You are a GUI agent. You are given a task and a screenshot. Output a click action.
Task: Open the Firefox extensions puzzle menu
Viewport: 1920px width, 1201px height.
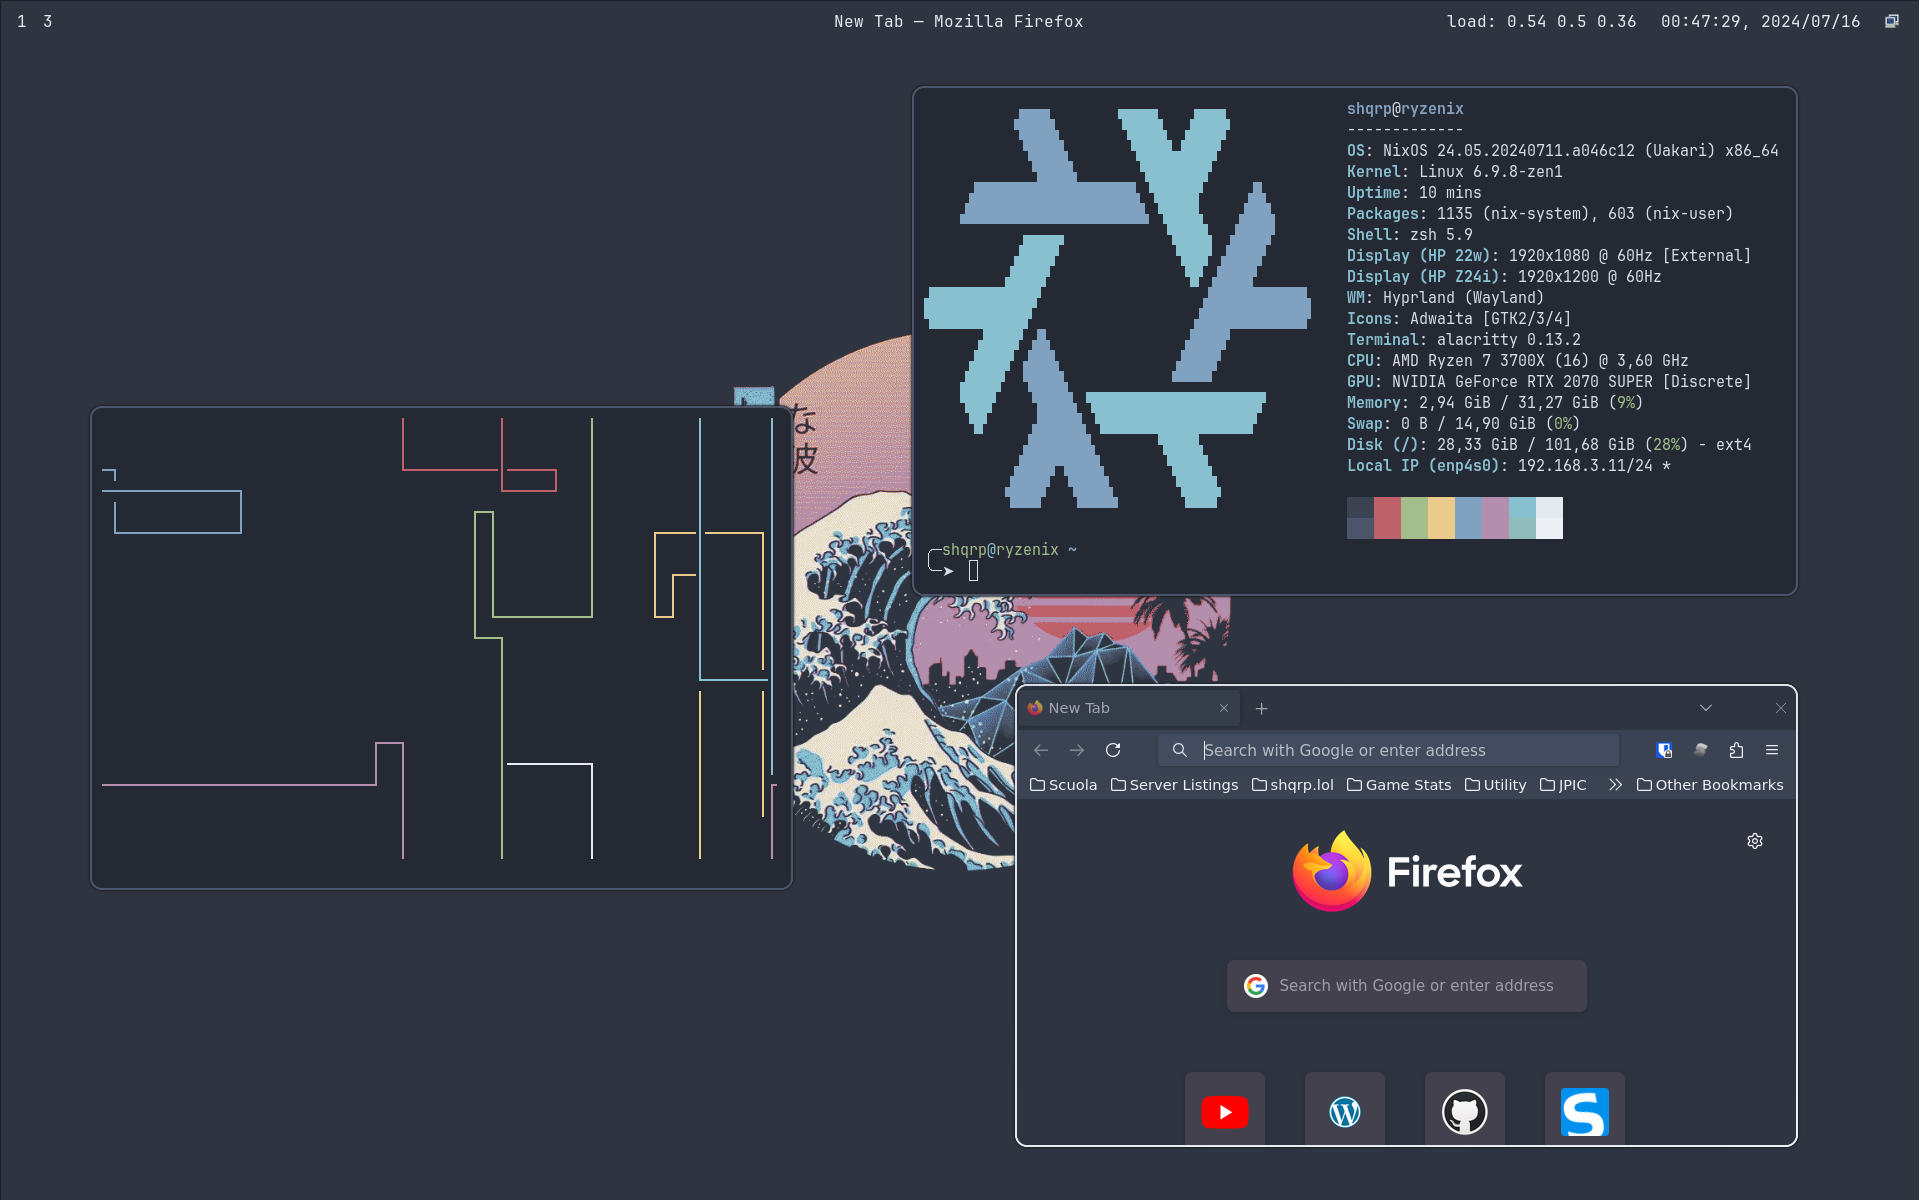pyautogui.click(x=1736, y=750)
